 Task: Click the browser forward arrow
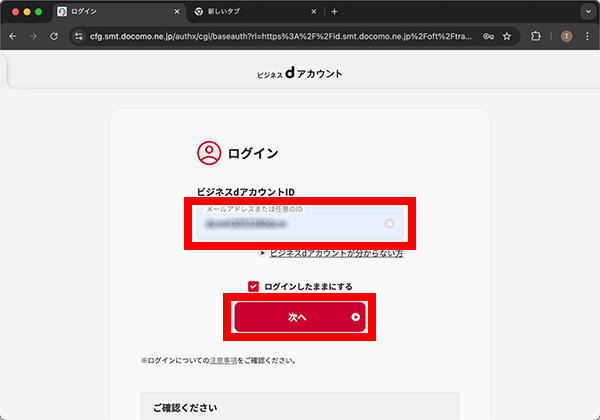click(33, 36)
